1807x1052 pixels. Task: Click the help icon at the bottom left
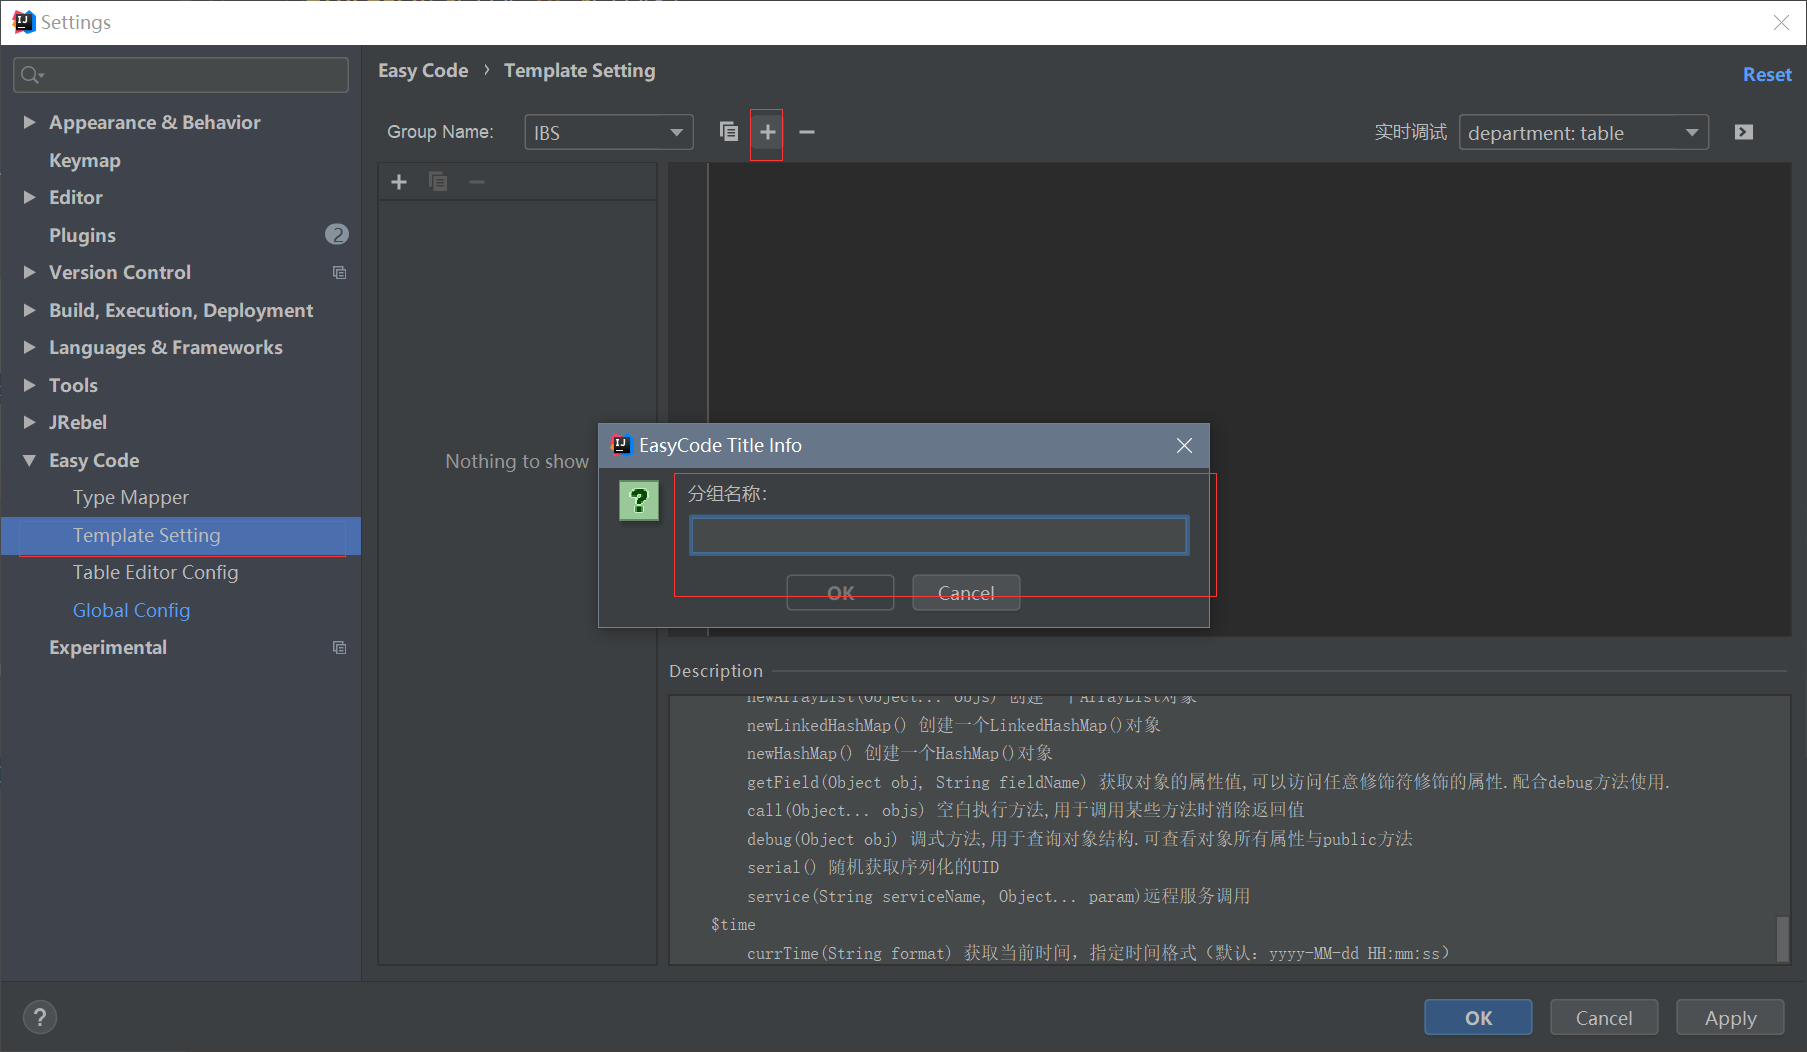(x=40, y=1017)
